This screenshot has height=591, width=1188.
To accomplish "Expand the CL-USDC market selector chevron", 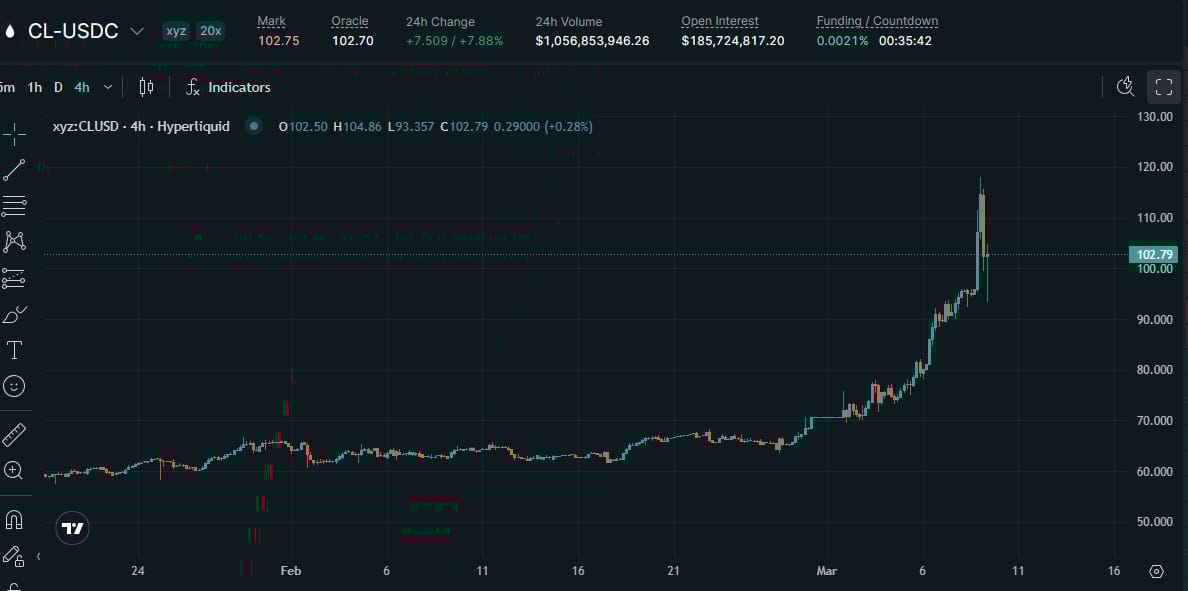I will click(x=137, y=31).
